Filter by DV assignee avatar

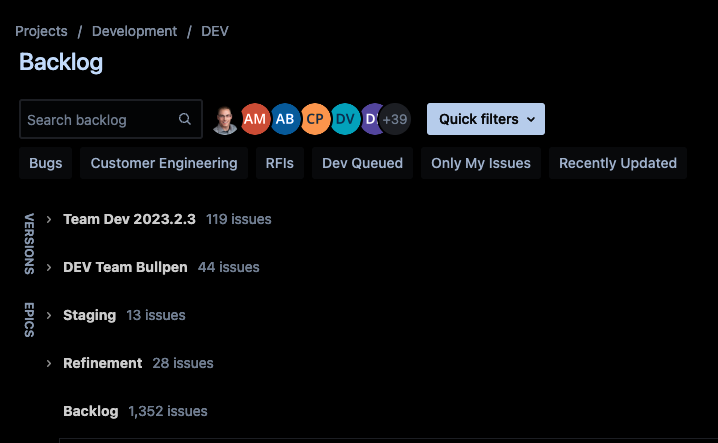coord(345,119)
